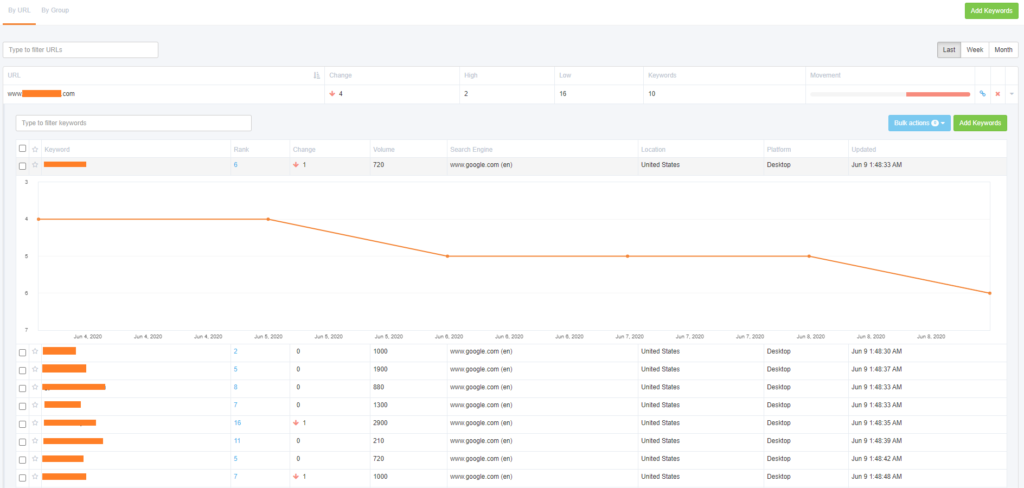1024x488 pixels.
Task: Select the Month time range
Action: point(1004,50)
